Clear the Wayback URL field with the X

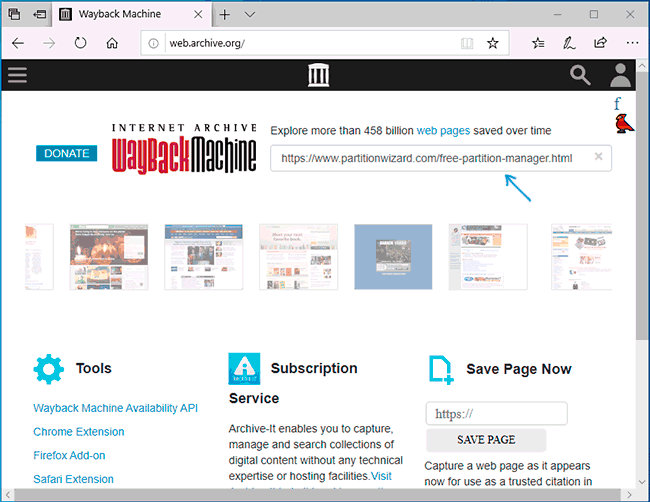pyautogui.click(x=598, y=156)
